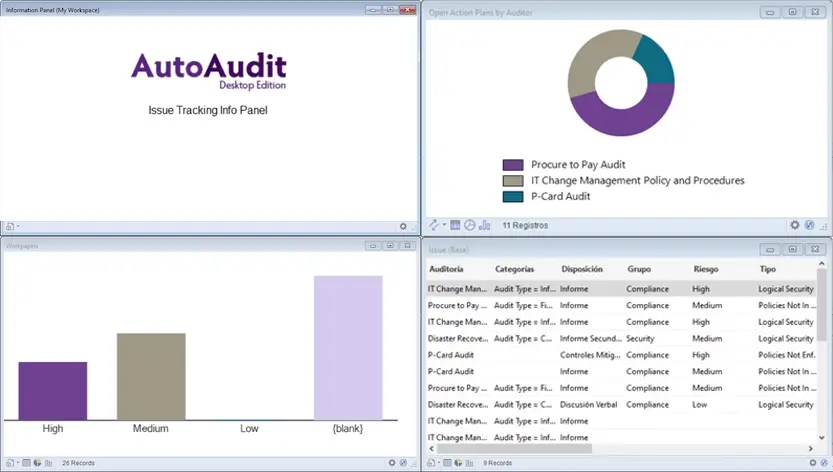
Task: Select pie chart view in Open Action Plans panel
Action: (470, 225)
